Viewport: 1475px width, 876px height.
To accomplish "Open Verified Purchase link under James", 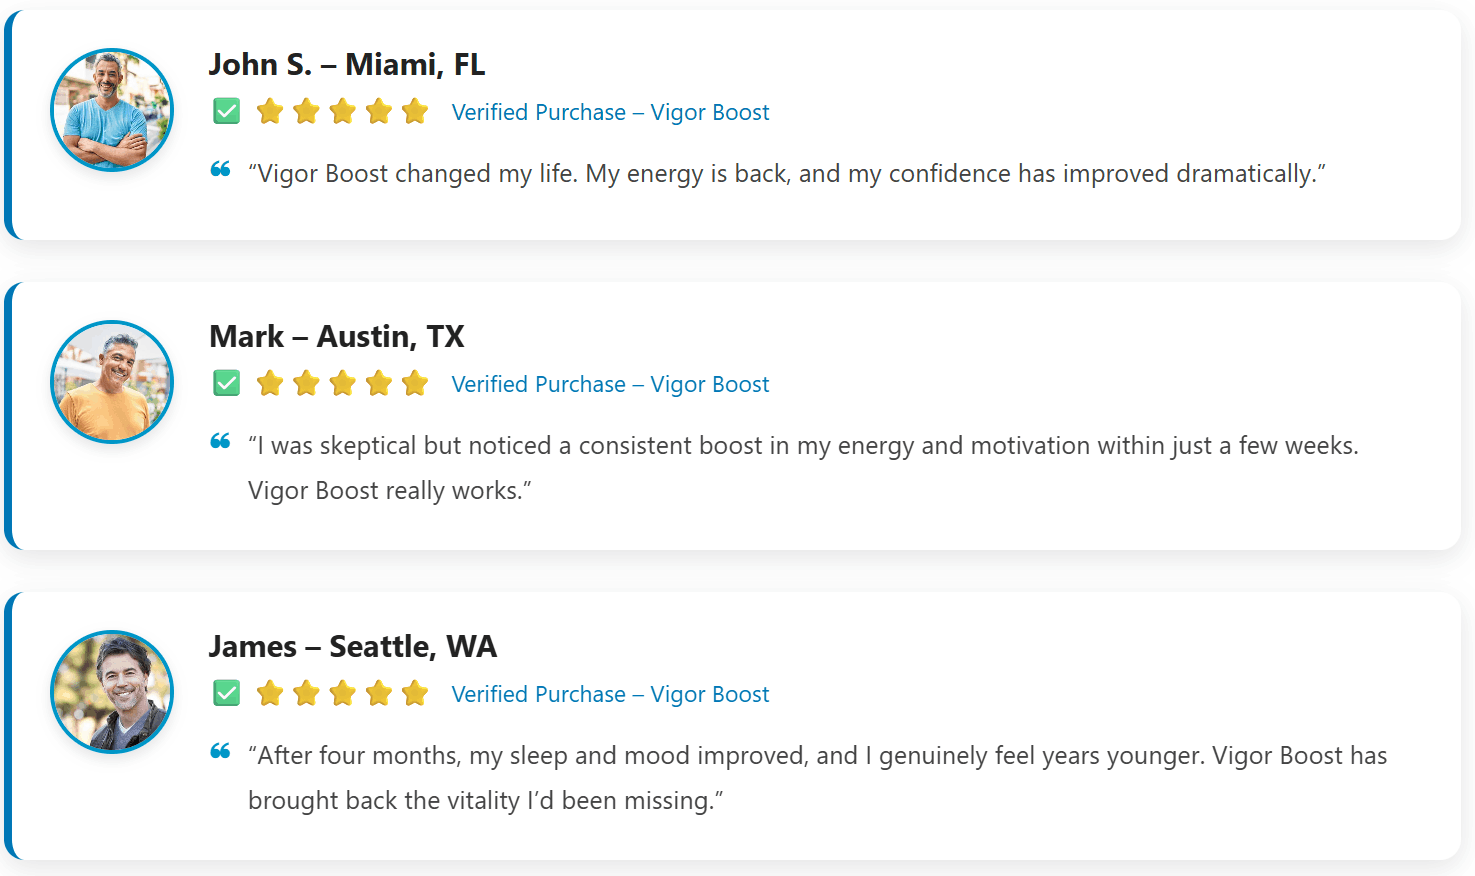I will (x=610, y=694).
